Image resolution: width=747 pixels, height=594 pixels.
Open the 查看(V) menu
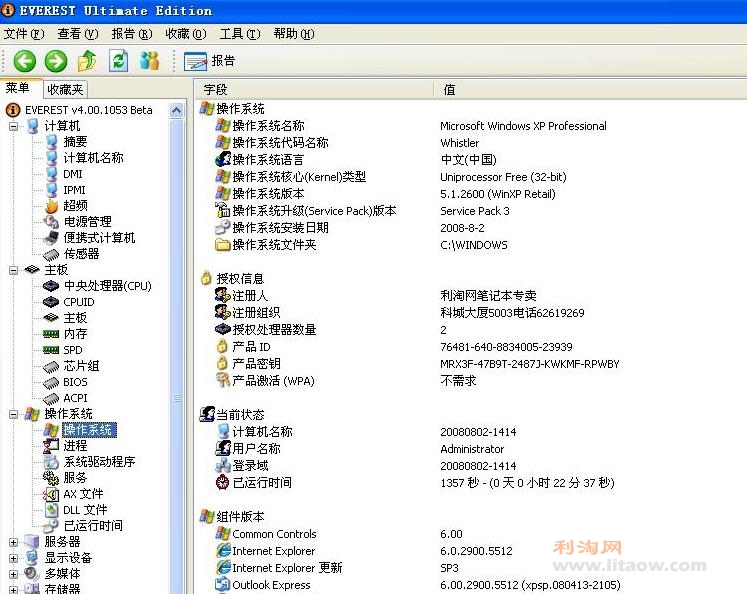point(78,34)
